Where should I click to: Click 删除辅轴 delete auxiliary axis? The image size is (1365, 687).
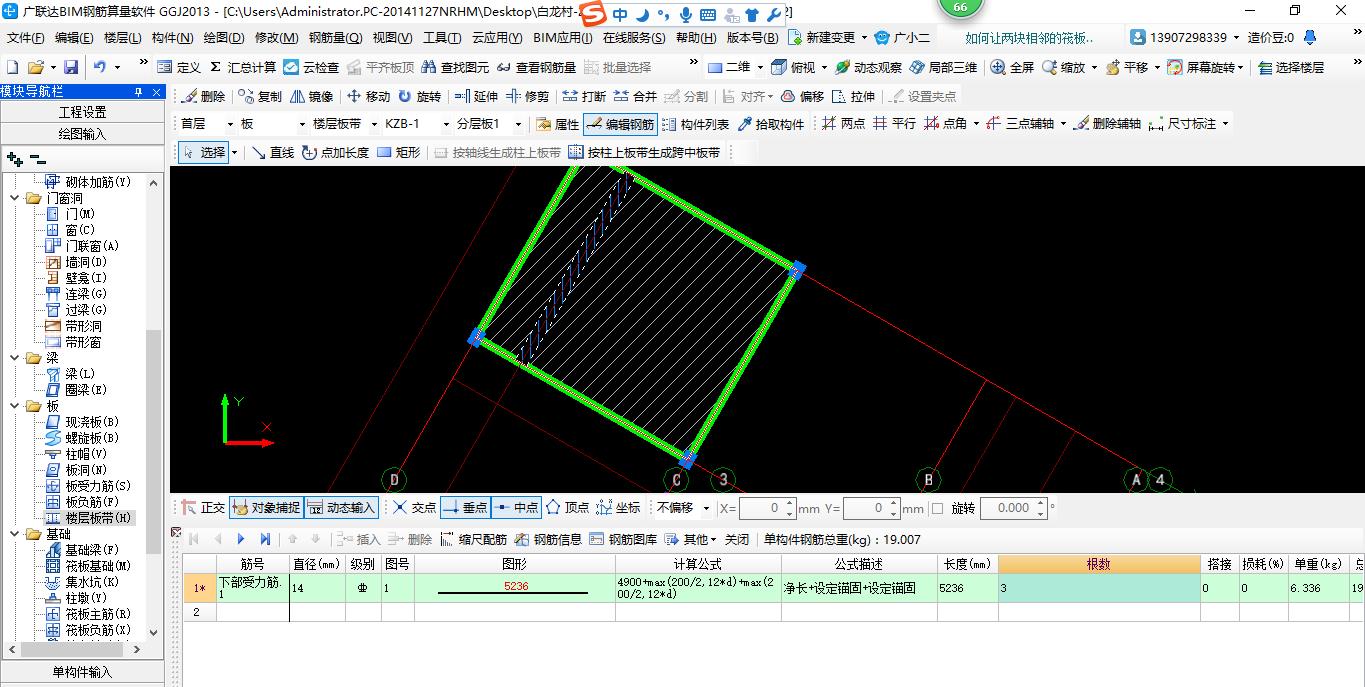coord(1107,124)
